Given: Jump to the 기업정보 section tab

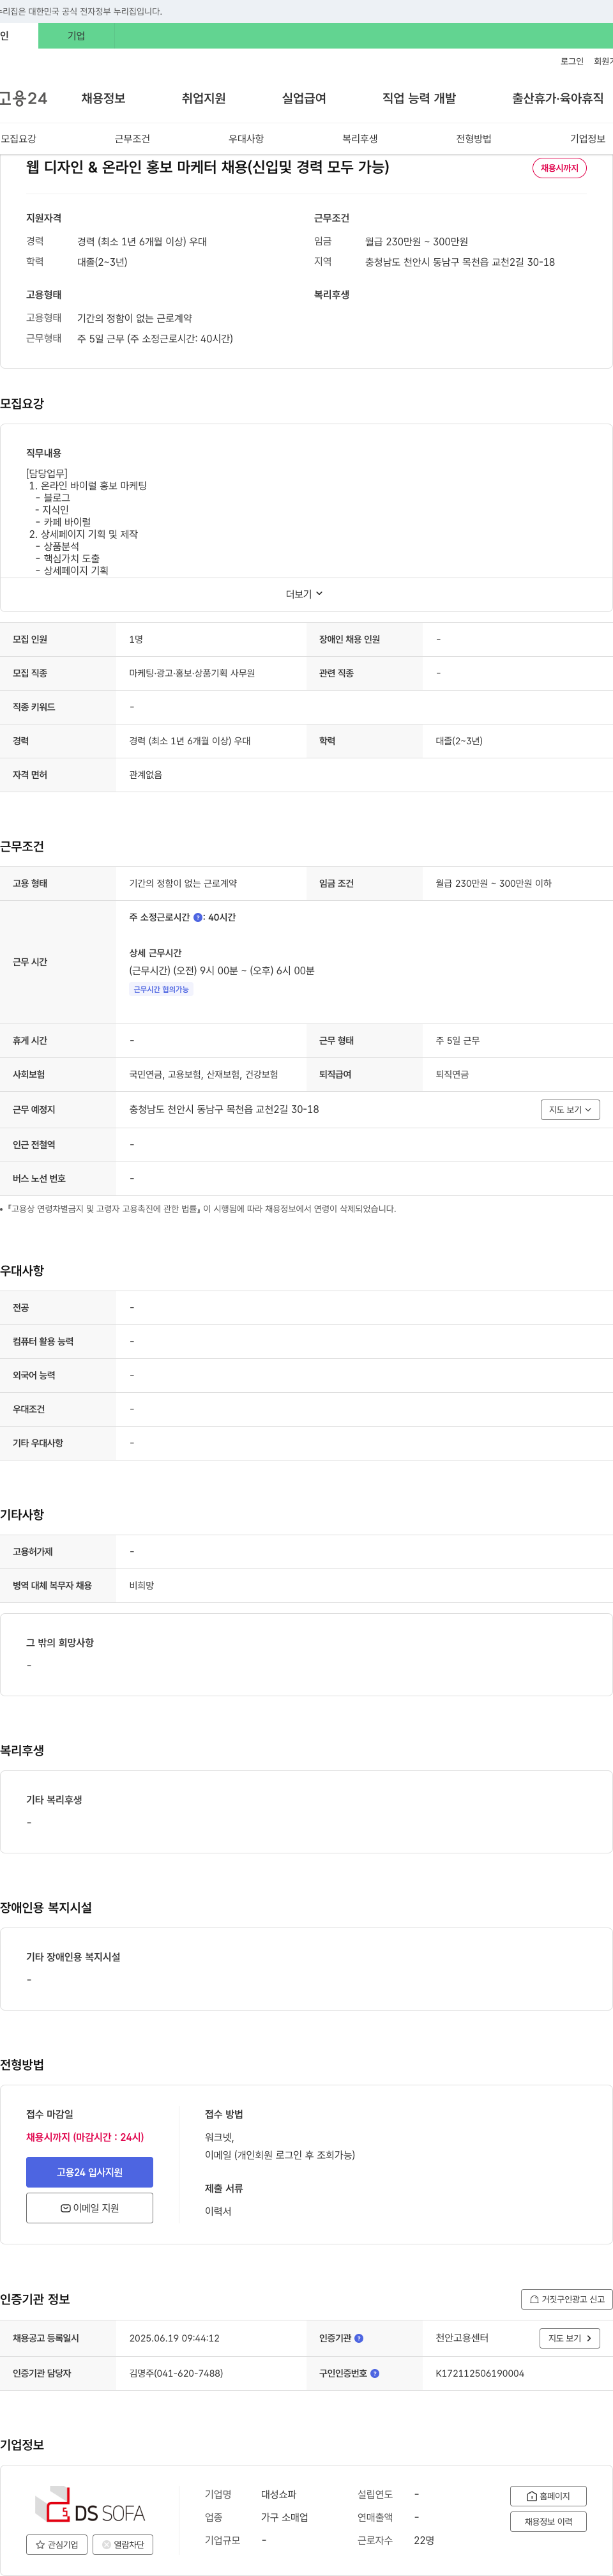Looking at the screenshot, I should coord(588,139).
